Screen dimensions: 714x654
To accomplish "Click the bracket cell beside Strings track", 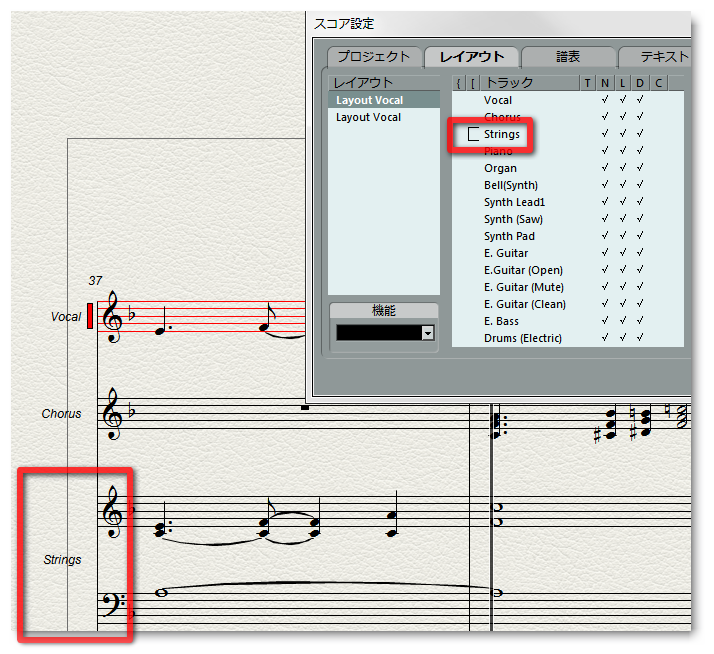I will pos(474,134).
